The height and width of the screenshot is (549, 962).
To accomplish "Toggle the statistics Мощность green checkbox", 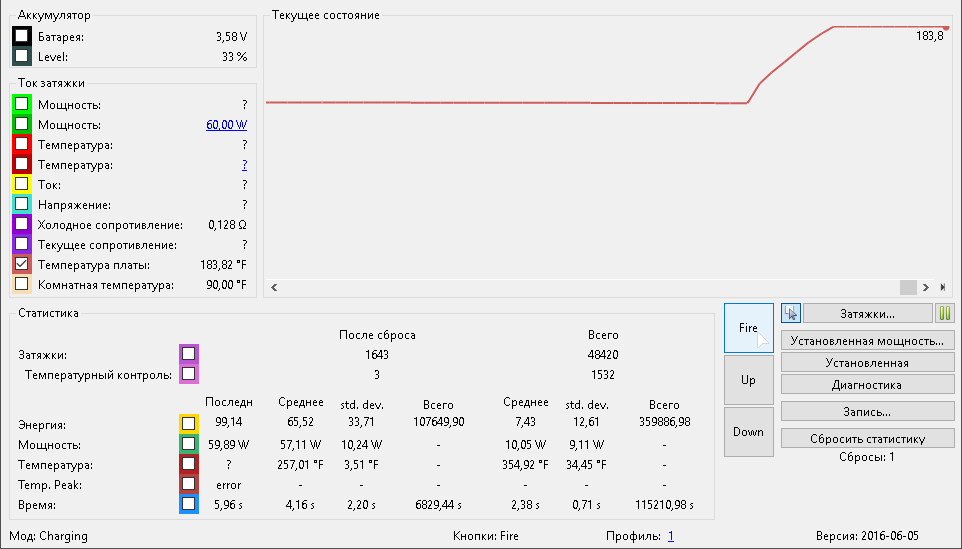I will (188, 444).
